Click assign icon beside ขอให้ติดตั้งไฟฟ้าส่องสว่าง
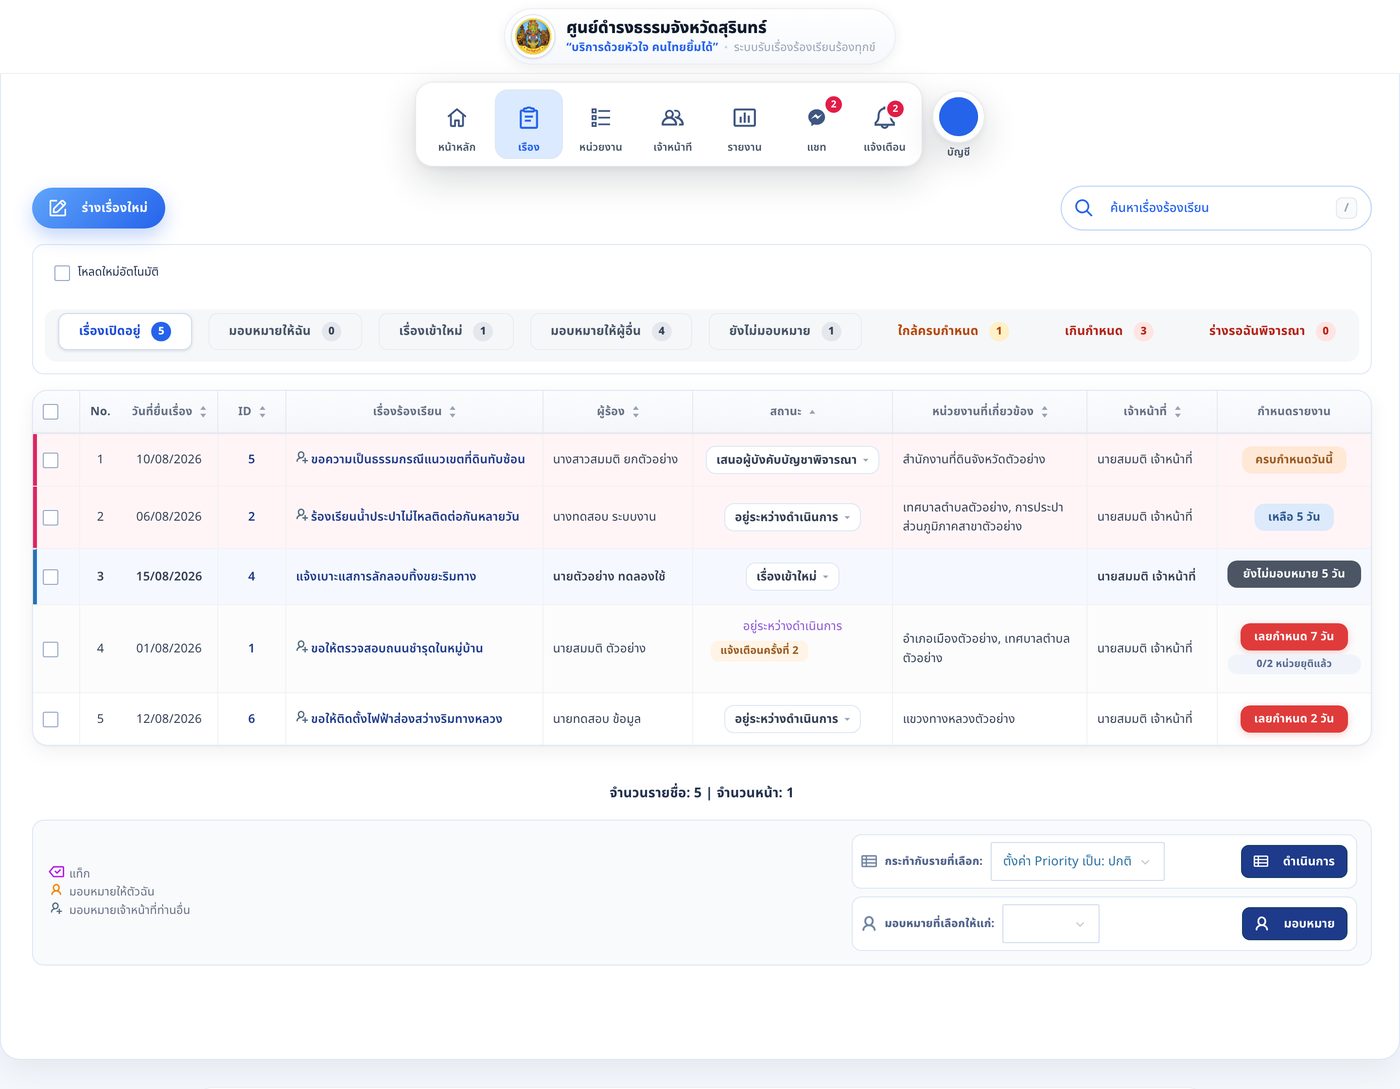The height and width of the screenshot is (1089, 1400). point(302,717)
